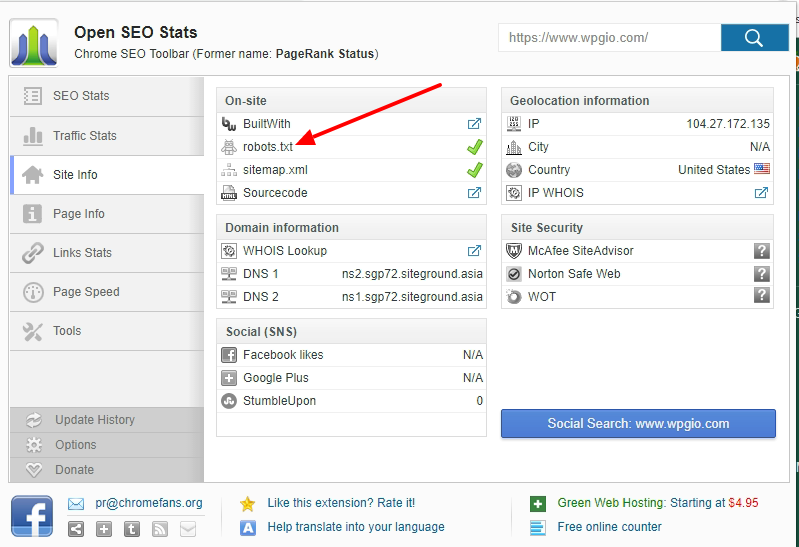This screenshot has height=547, width=799.
Task: Click the Open SEO Stats logo
Action: [x=34, y=43]
